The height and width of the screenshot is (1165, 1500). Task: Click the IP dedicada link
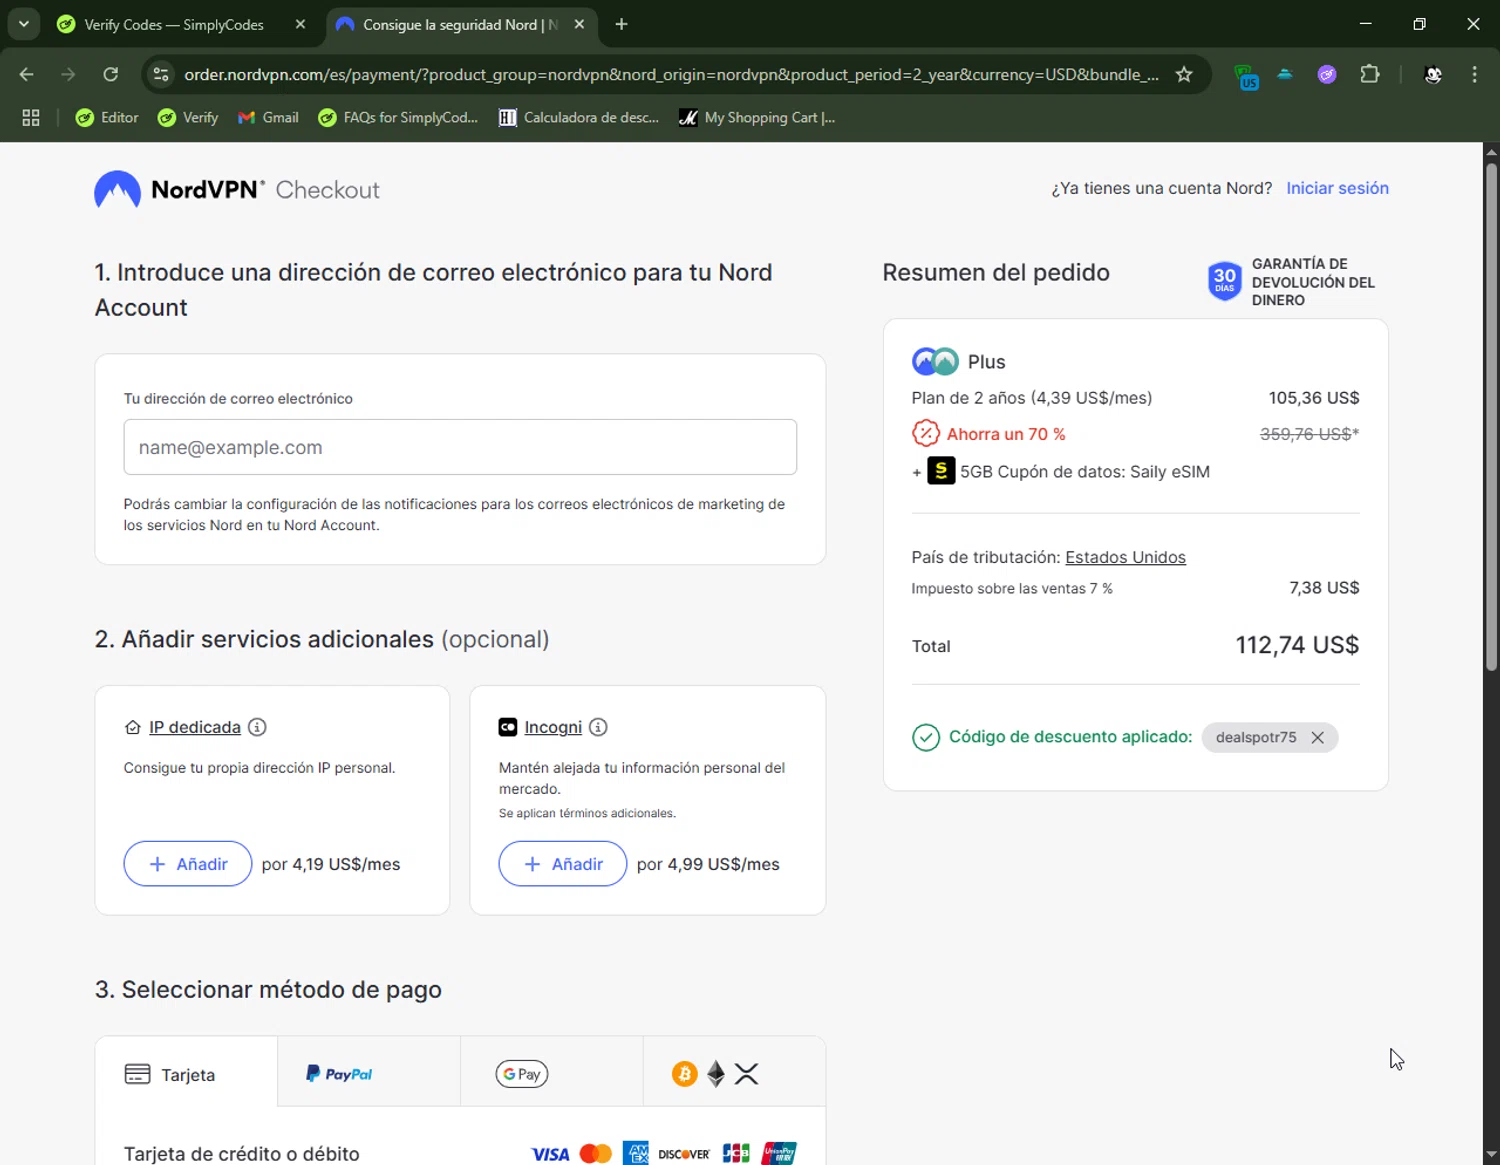coord(195,727)
